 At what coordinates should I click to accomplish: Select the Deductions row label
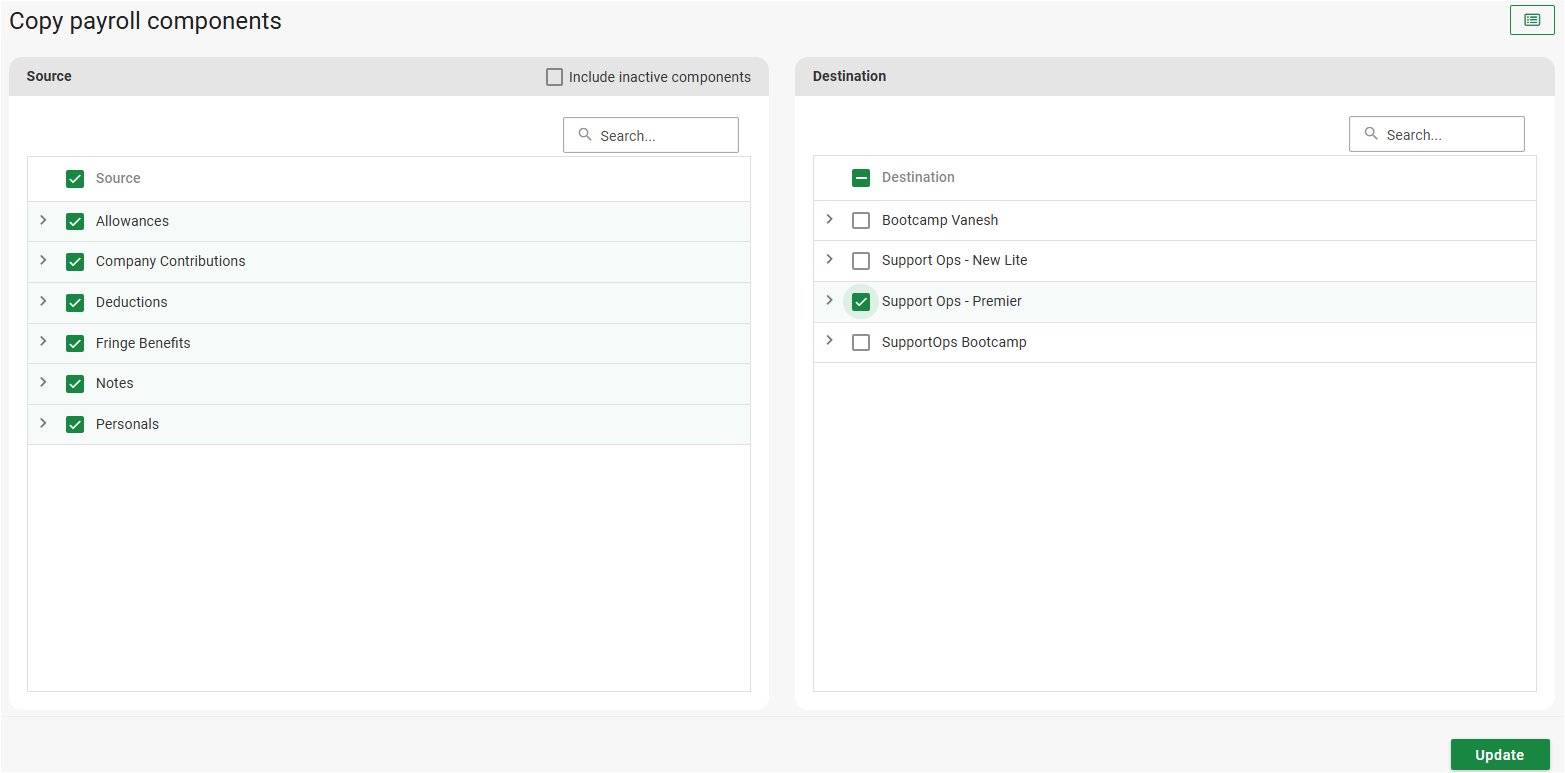pos(132,302)
